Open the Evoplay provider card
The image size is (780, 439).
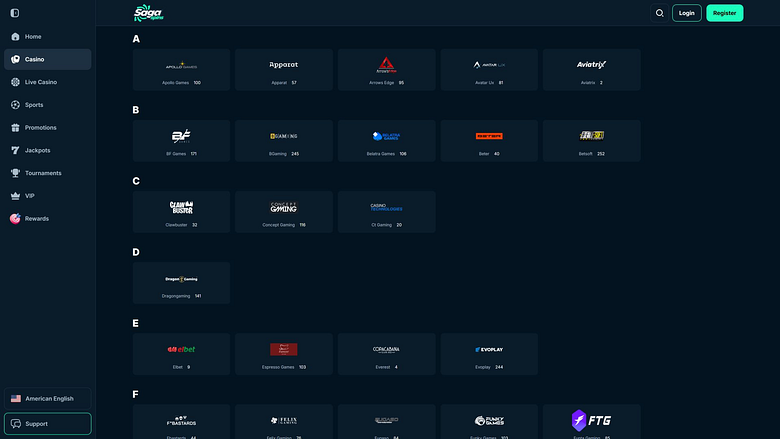point(489,354)
